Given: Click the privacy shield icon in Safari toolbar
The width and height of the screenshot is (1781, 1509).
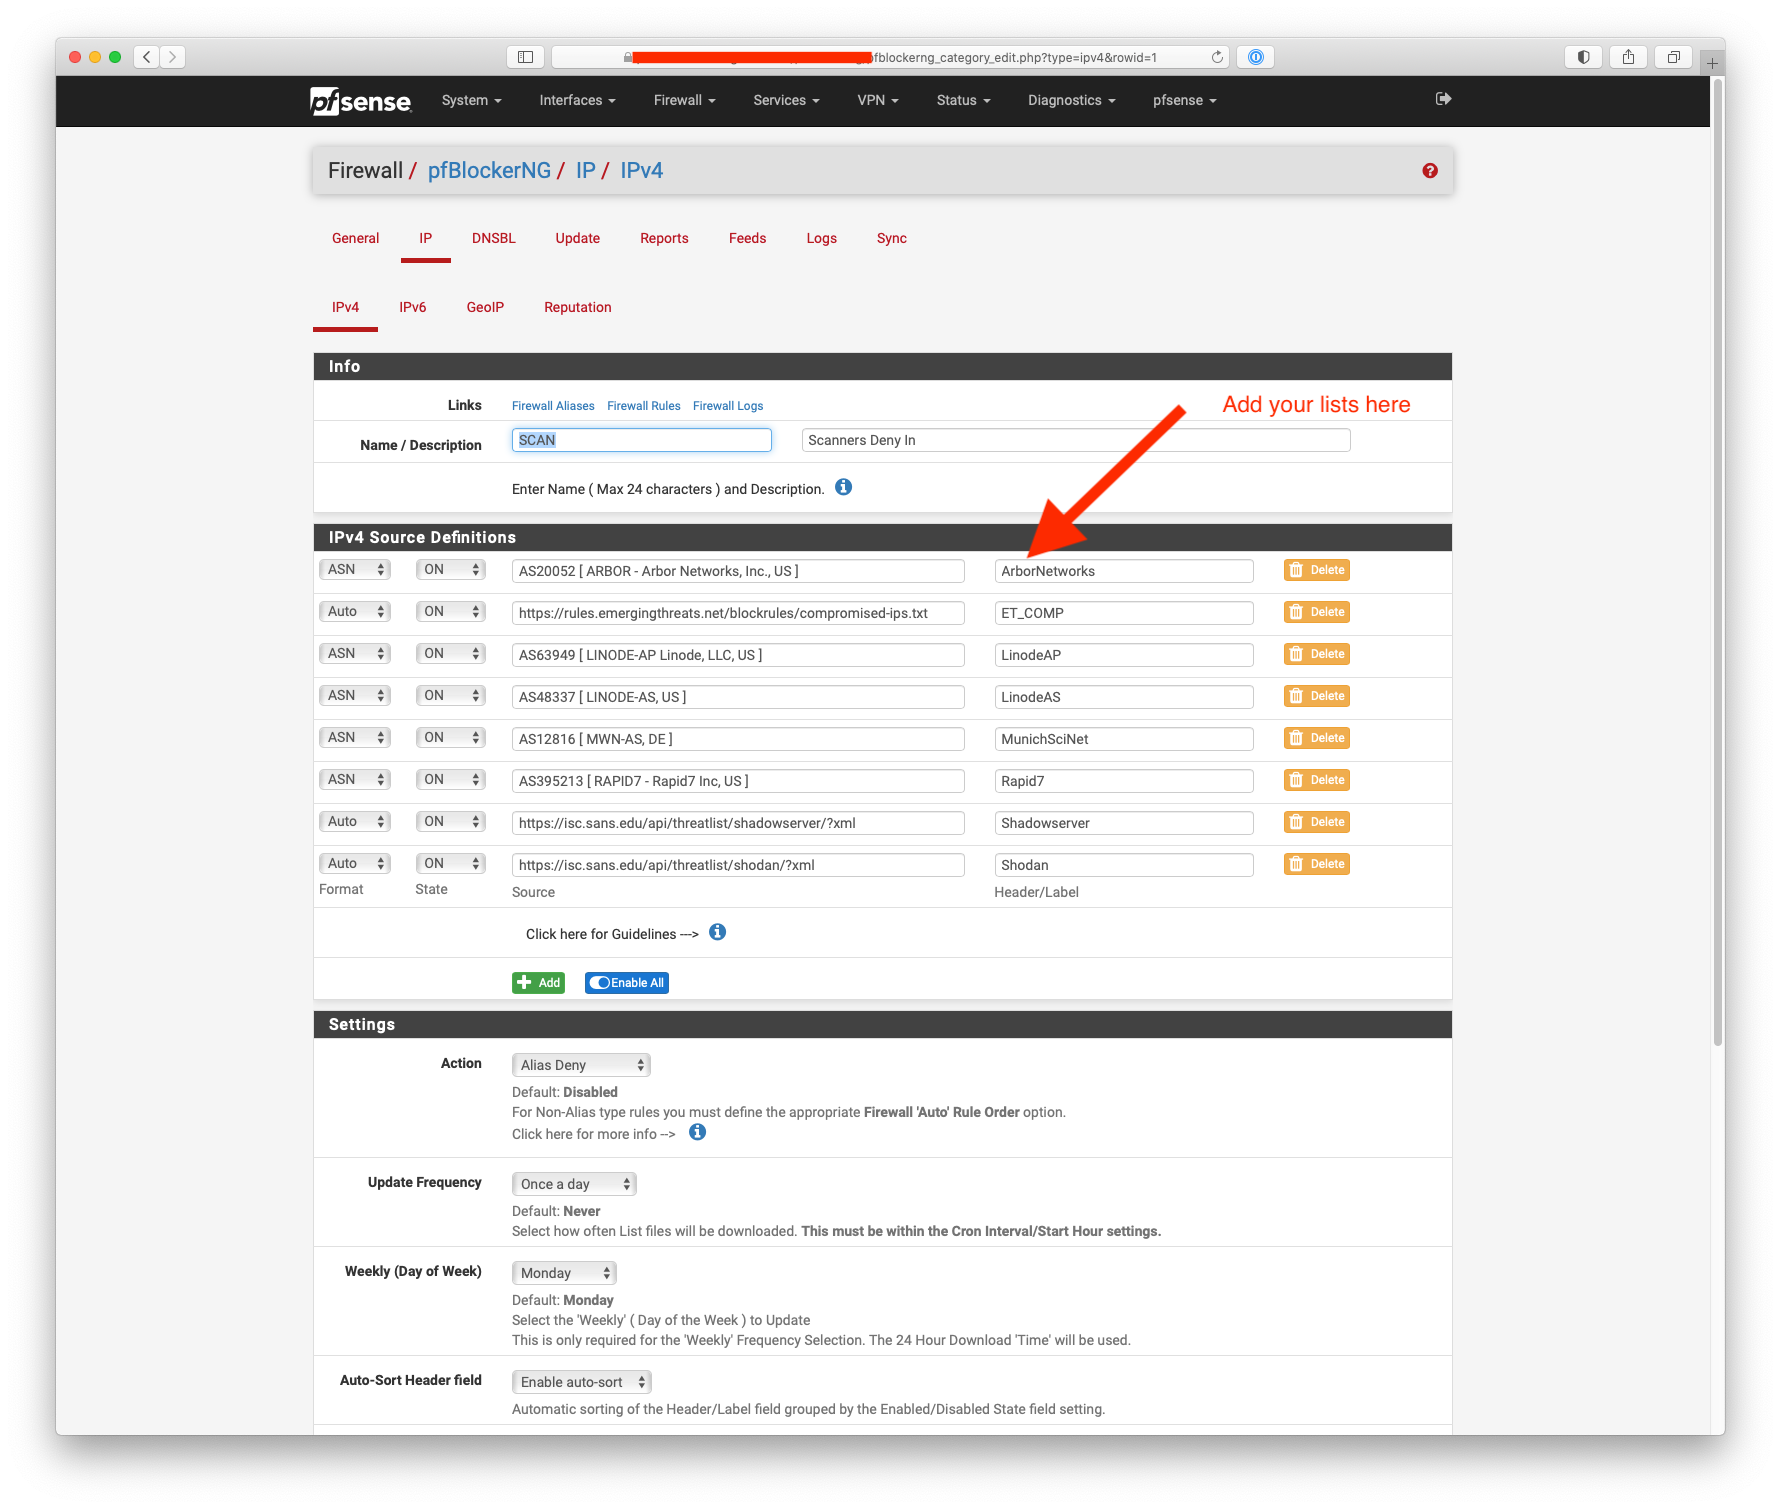Looking at the screenshot, I should click(1583, 57).
